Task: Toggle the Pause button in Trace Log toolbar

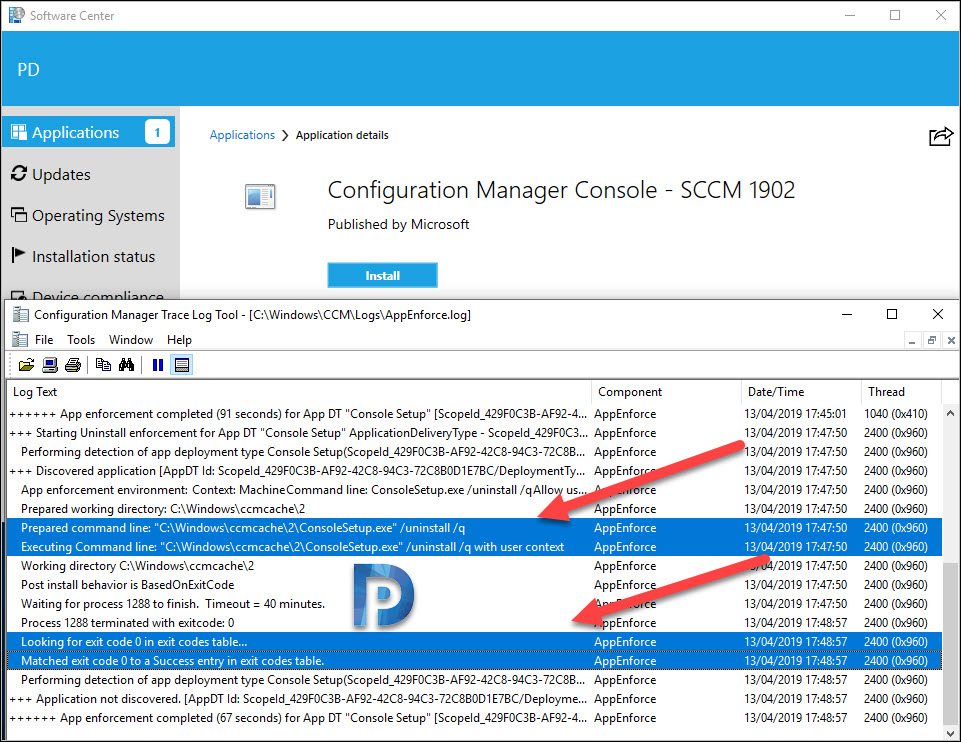Action: tap(158, 365)
